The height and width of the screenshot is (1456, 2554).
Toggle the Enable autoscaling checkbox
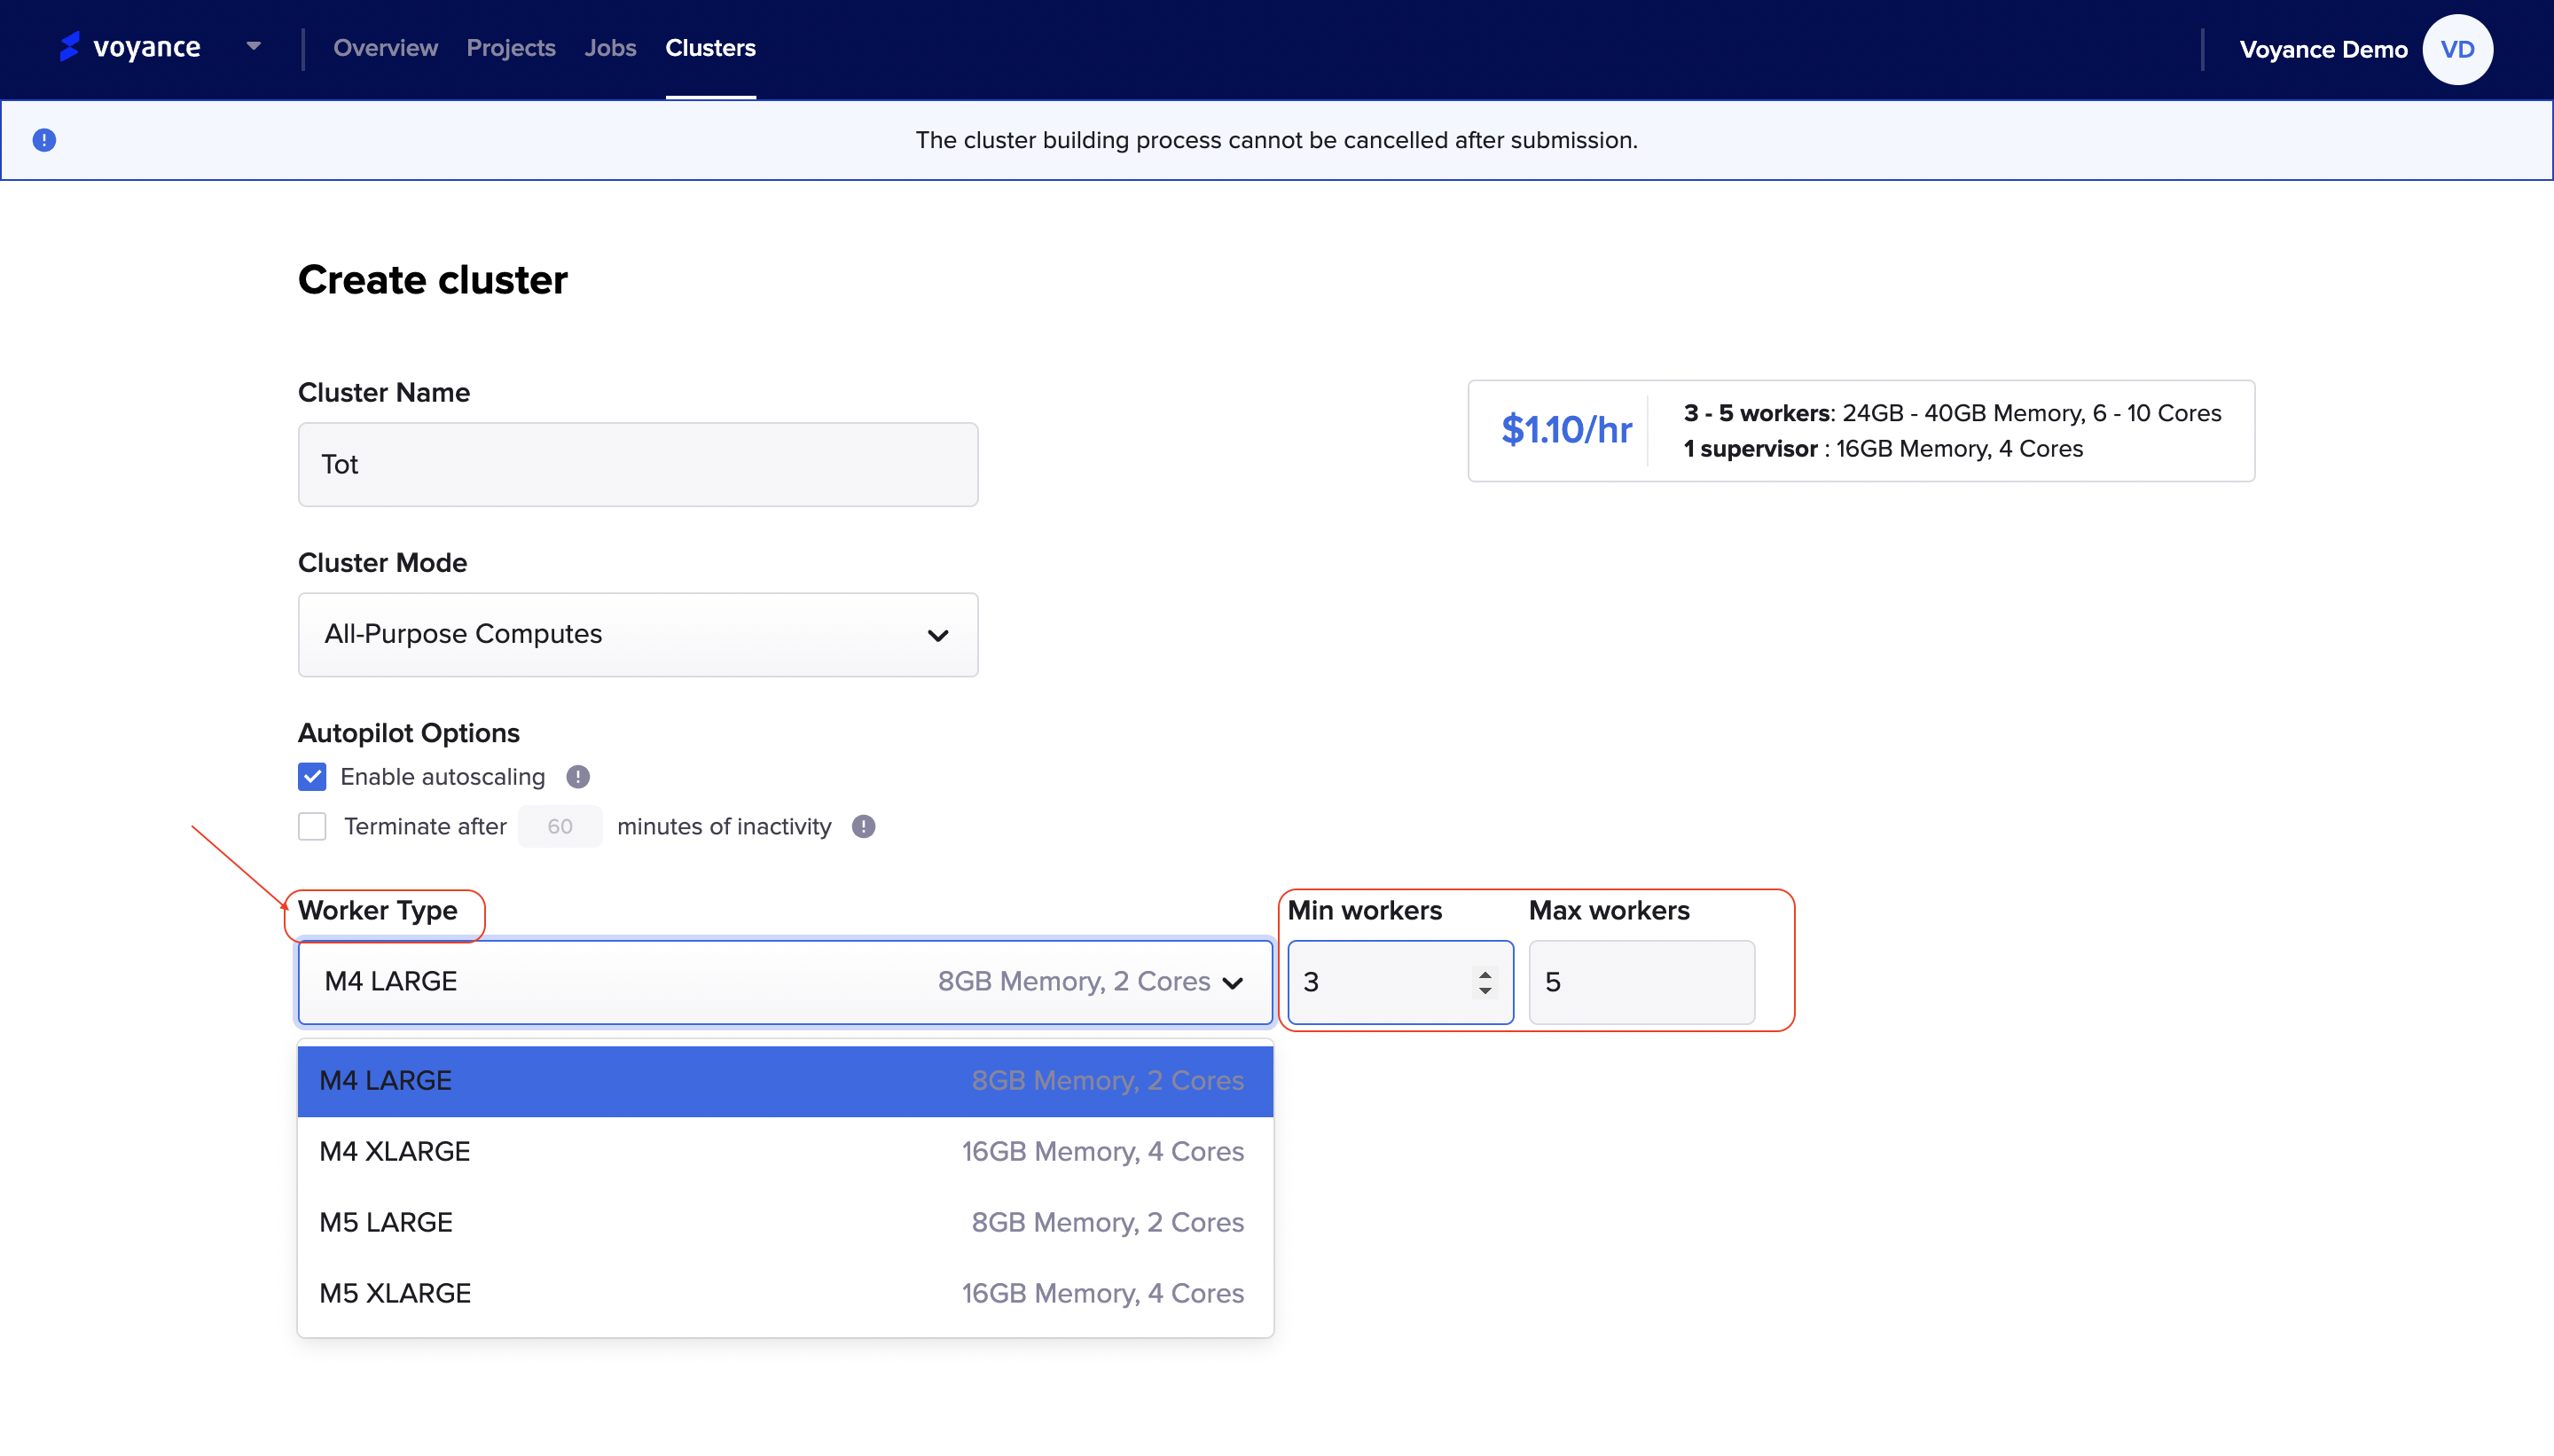coord(312,777)
